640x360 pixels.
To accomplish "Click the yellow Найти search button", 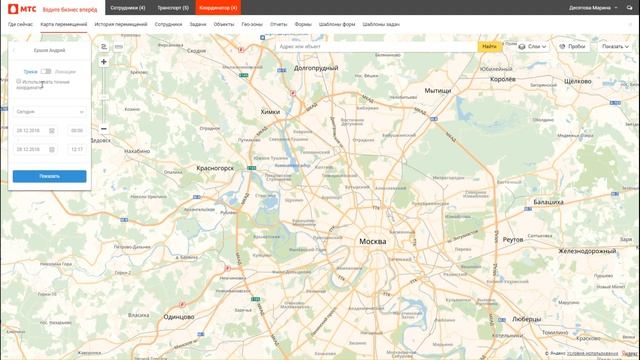I will (489, 47).
